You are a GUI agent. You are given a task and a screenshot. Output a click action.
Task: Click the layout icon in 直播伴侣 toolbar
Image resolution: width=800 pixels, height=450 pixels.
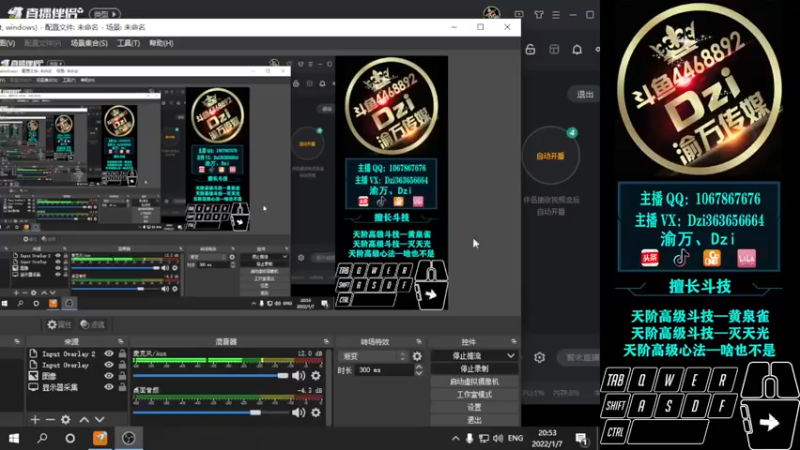[554, 49]
